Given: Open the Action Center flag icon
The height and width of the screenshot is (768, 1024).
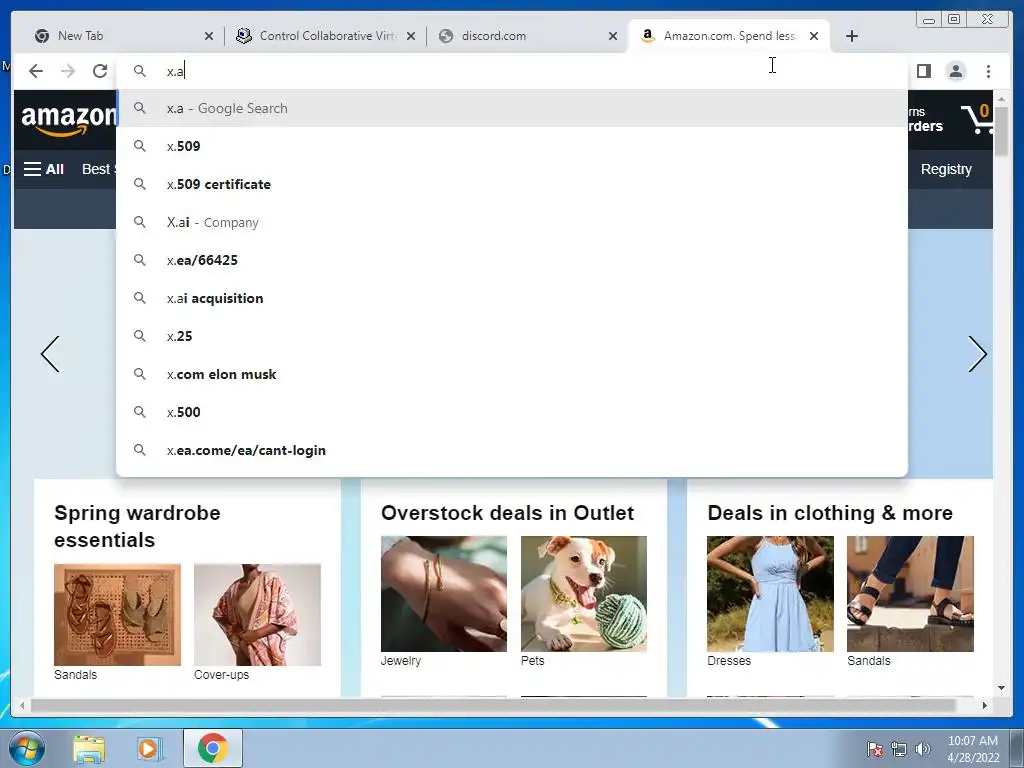Looking at the screenshot, I should (875, 749).
